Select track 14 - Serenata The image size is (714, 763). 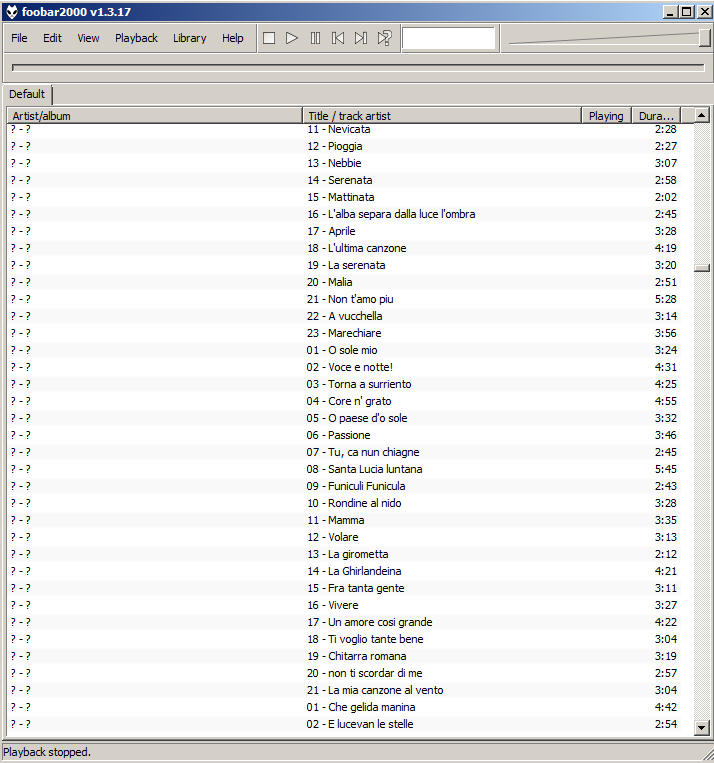pyautogui.click(x=344, y=180)
